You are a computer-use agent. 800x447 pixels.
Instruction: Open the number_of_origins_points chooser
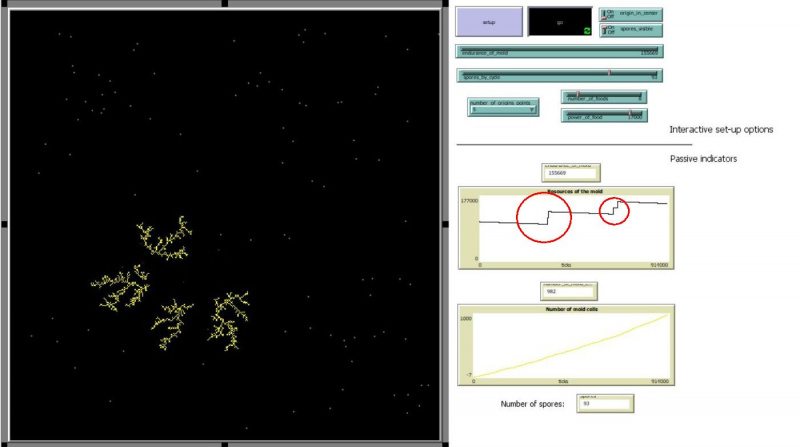[x=504, y=107]
